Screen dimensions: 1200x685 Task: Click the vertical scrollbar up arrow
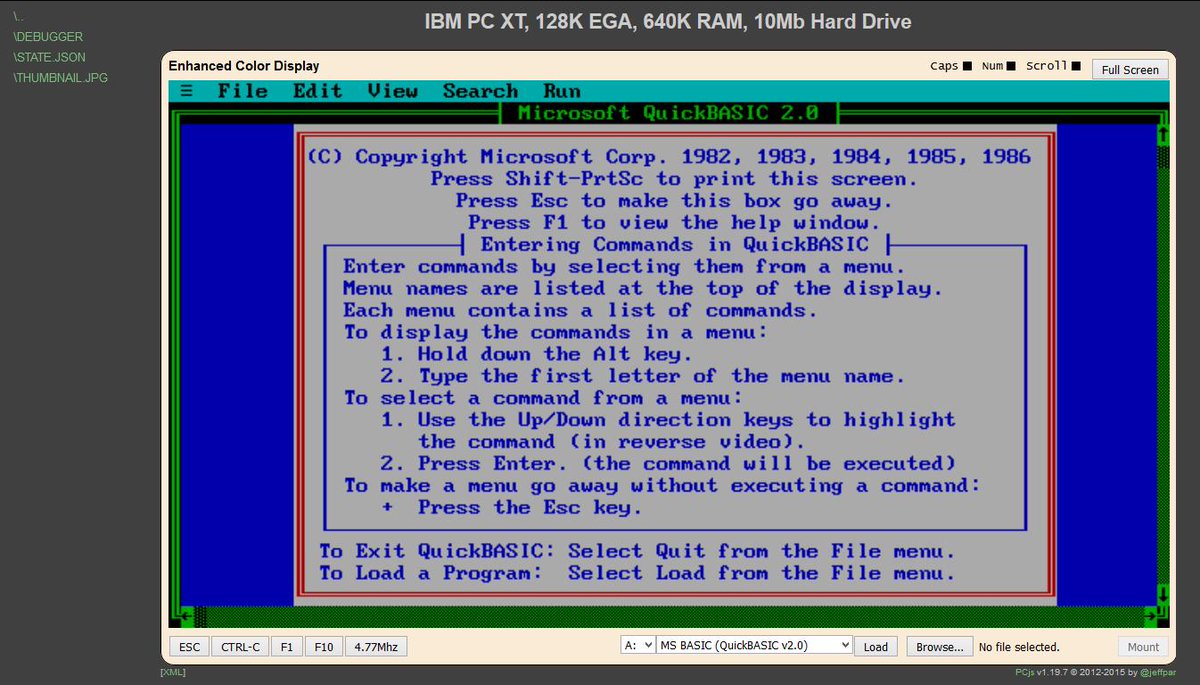(1163, 135)
